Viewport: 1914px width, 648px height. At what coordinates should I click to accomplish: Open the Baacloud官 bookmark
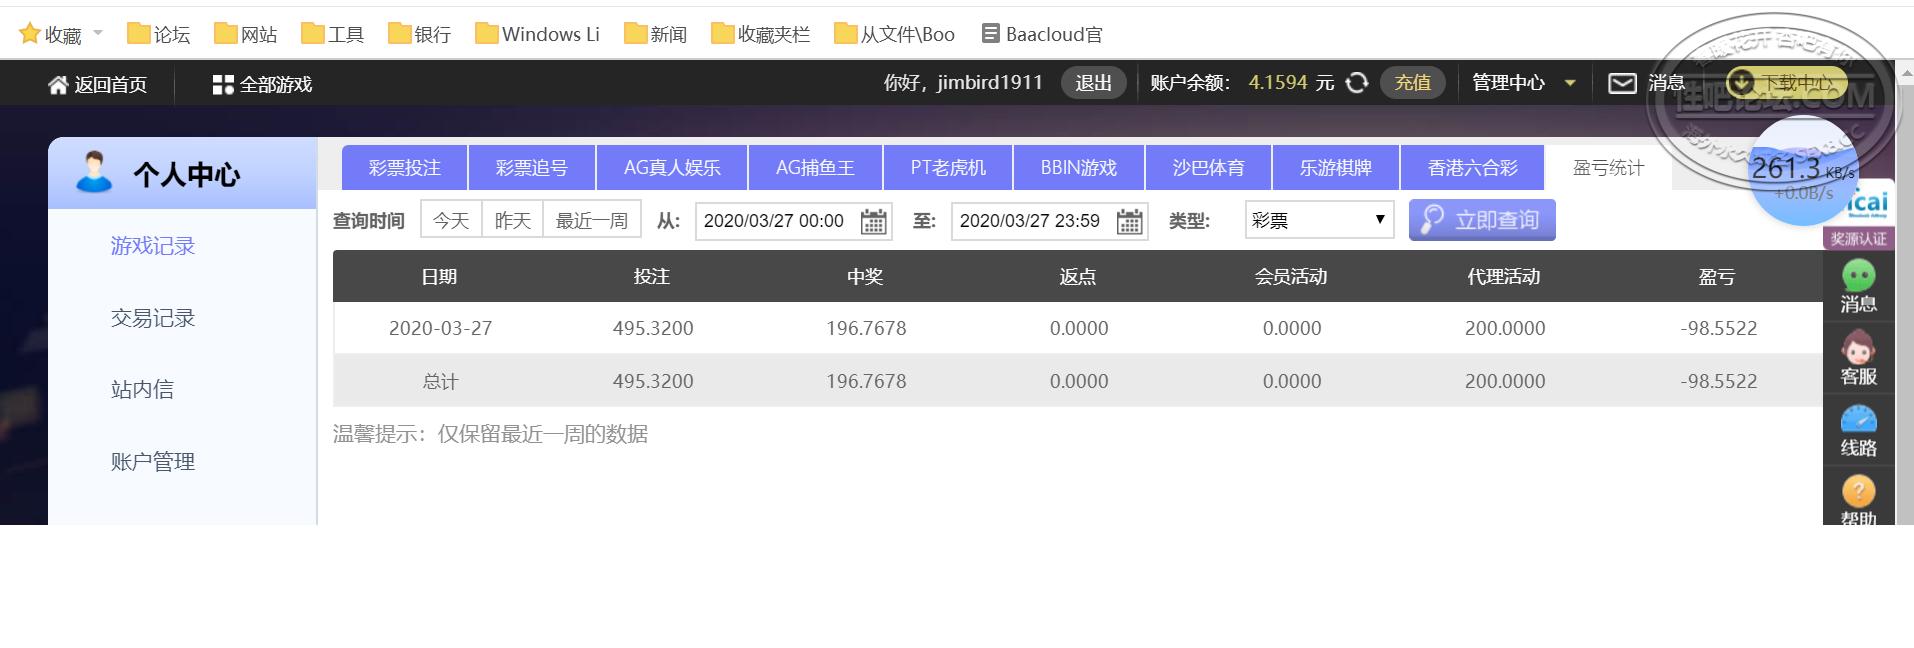[1042, 34]
